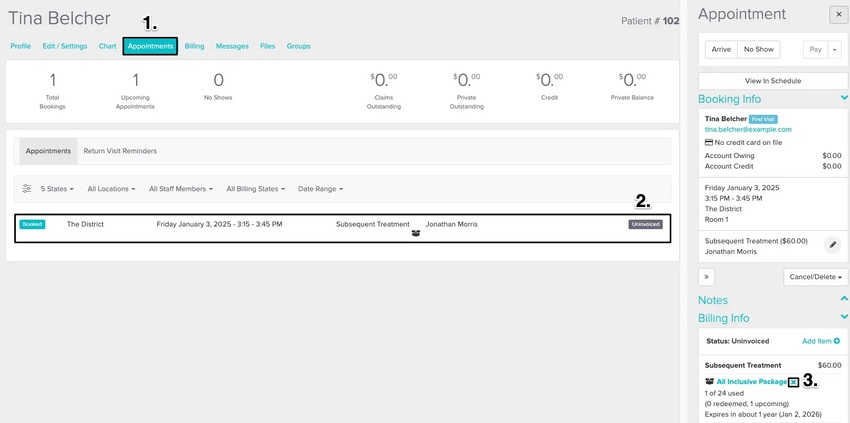Open the 5 States filter dropdown
The image size is (850, 423).
point(57,189)
